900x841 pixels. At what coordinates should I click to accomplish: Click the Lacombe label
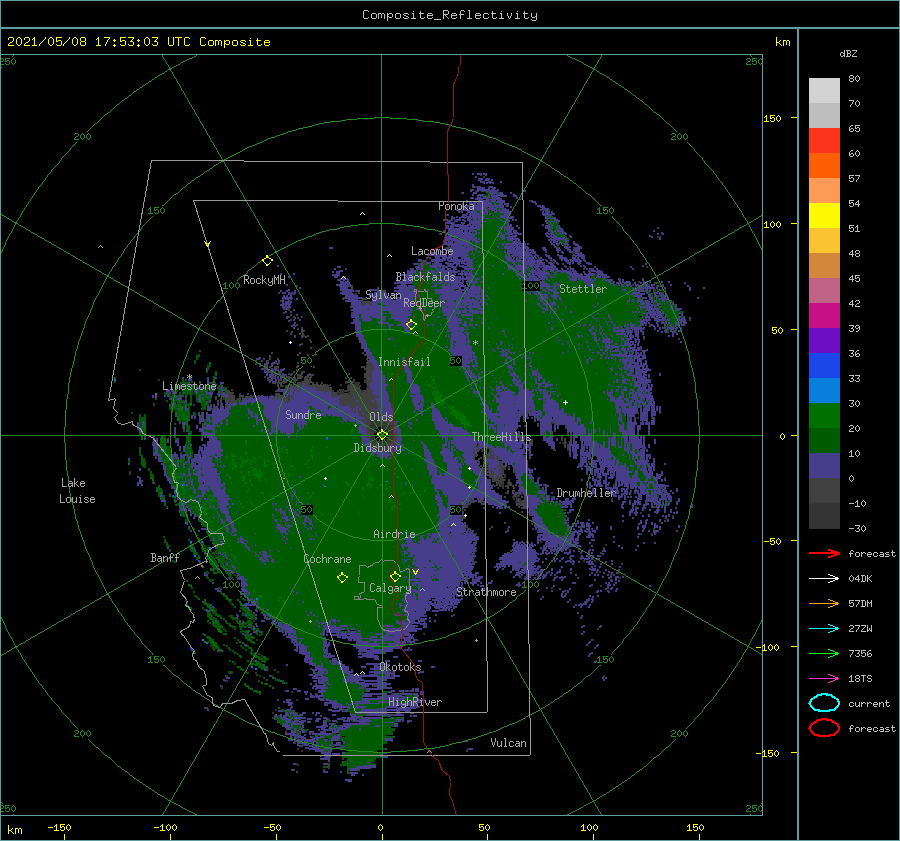click(x=432, y=251)
